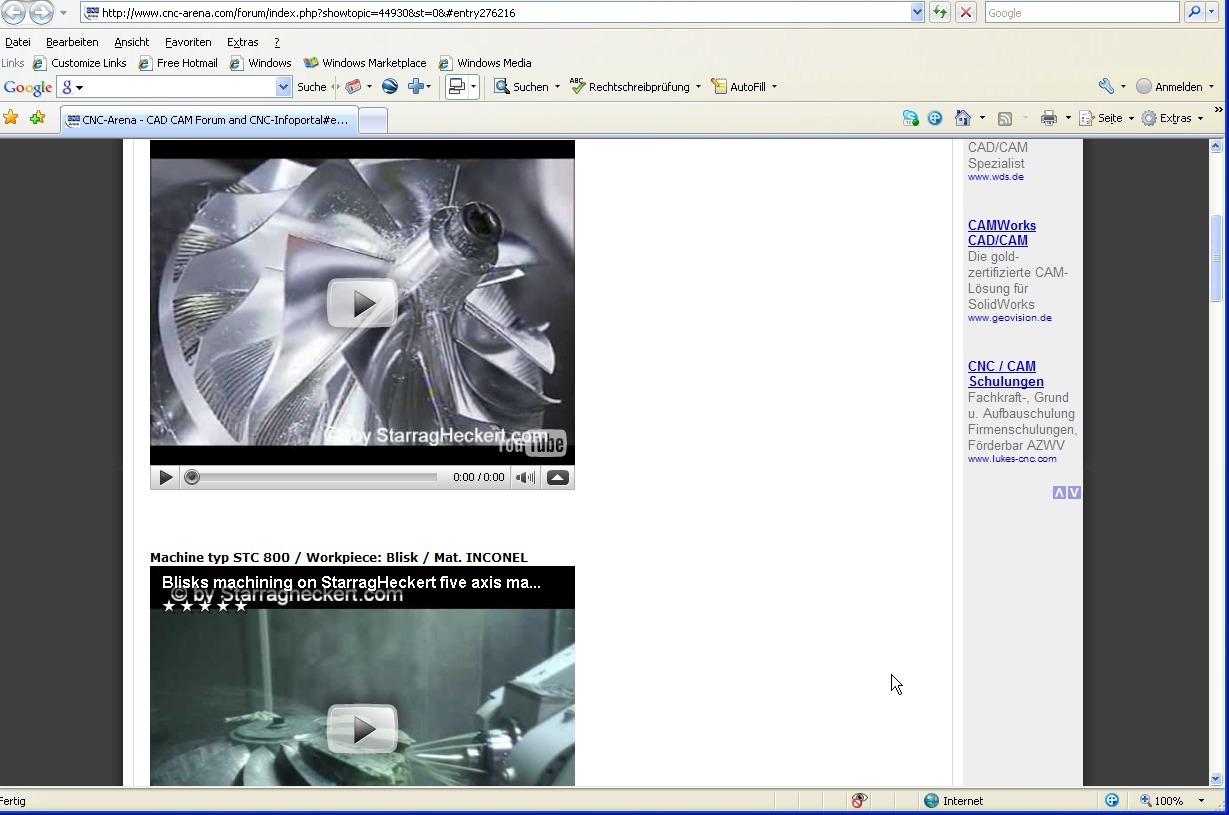
Task: Open the www.wds.de link
Action: [996, 177]
